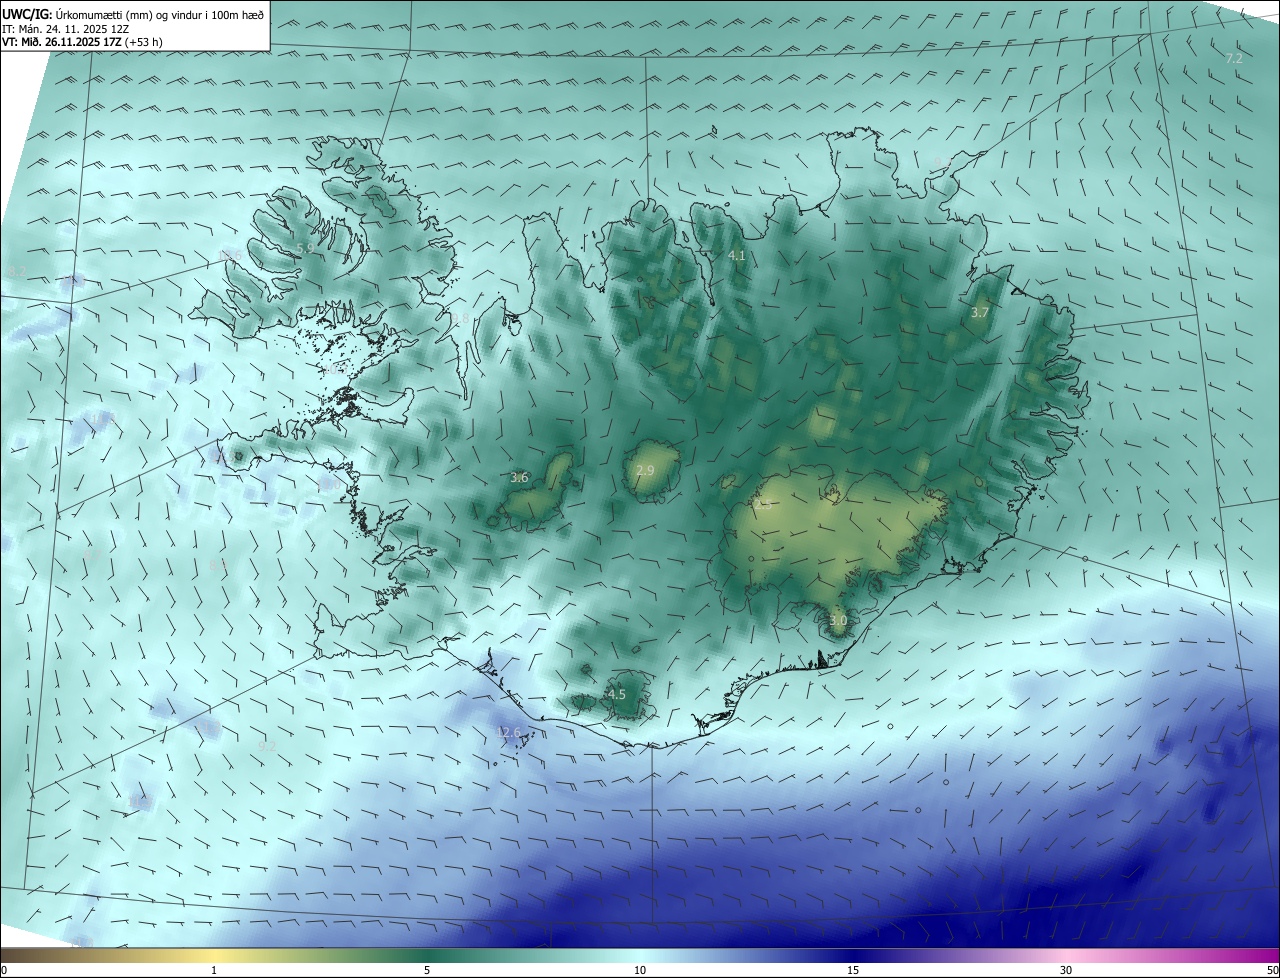The height and width of the screenshot is (978, 1280).
Task: Click the 0 label on the color scale
Action: pyautogui.click(x=3, y=970)
